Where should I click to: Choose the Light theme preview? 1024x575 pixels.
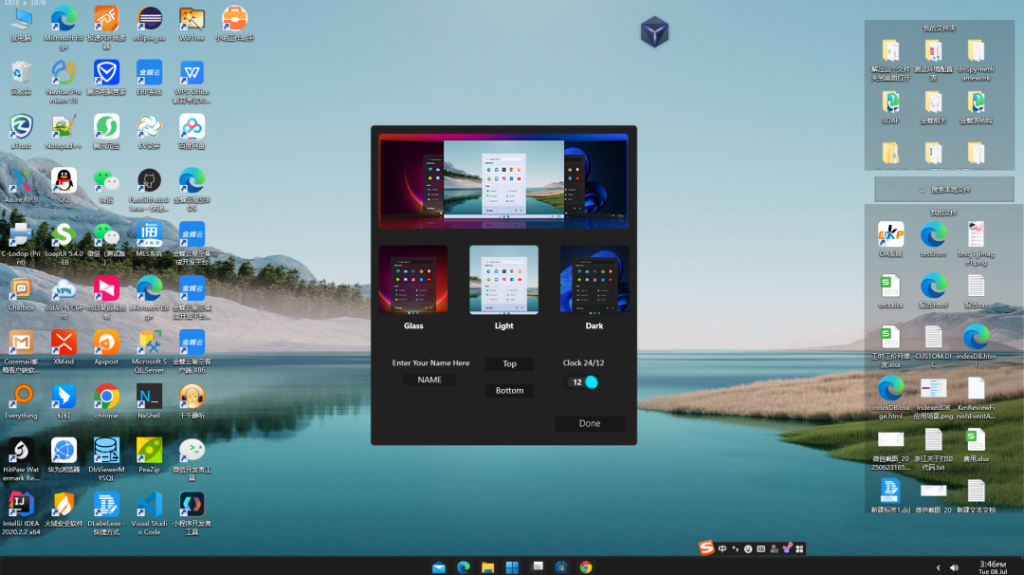[504, 279]
